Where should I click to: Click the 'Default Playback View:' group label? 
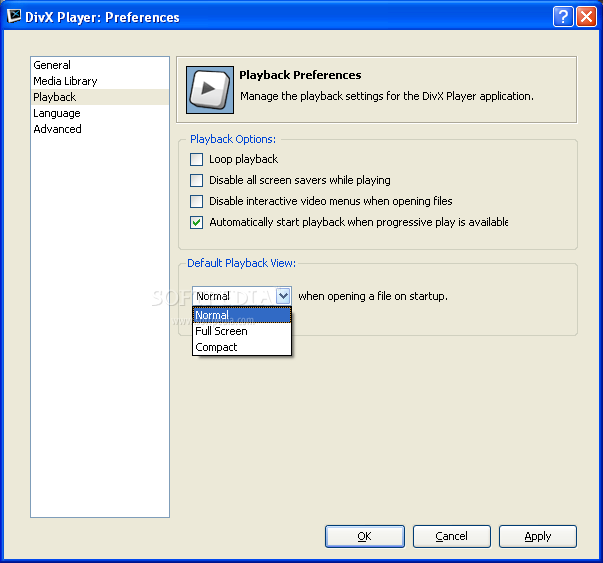(x=242, y=263)
